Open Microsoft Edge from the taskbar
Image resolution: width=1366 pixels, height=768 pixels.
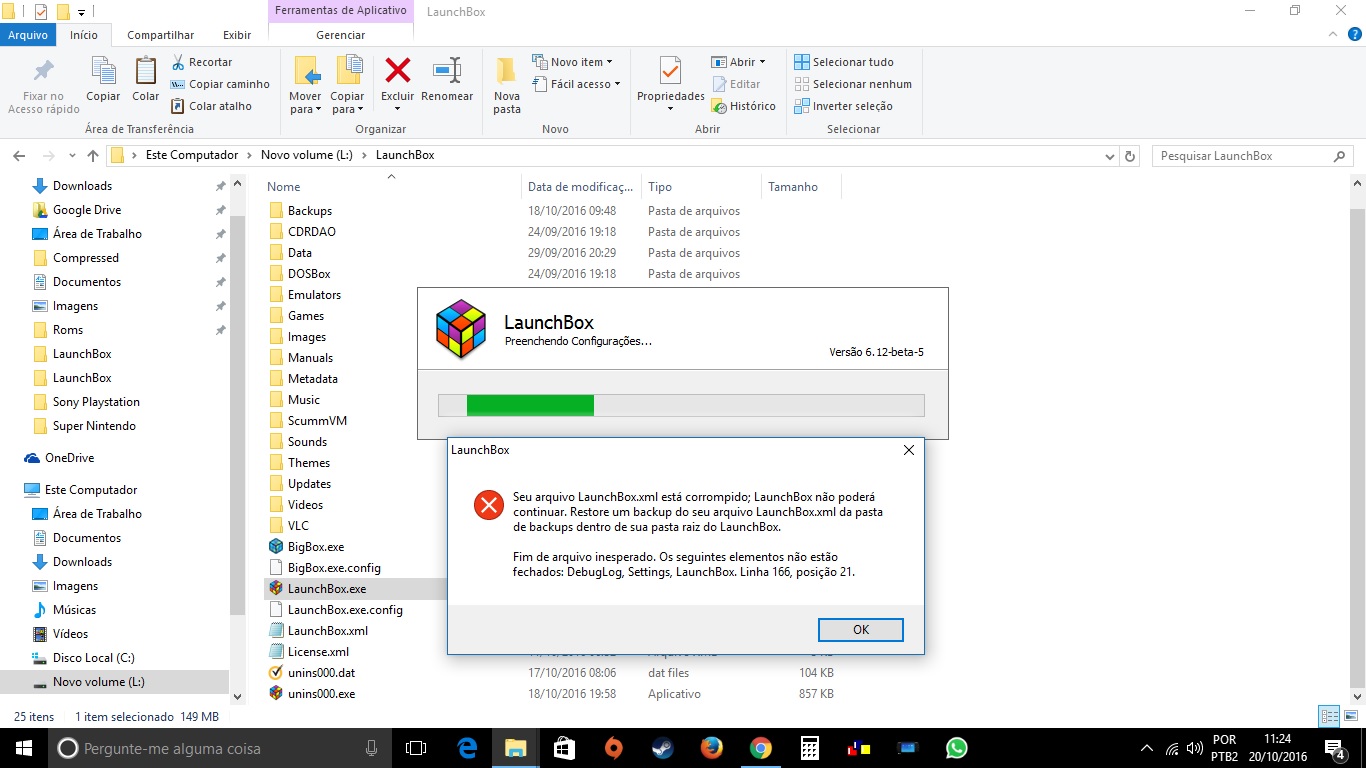coord(467,748)
